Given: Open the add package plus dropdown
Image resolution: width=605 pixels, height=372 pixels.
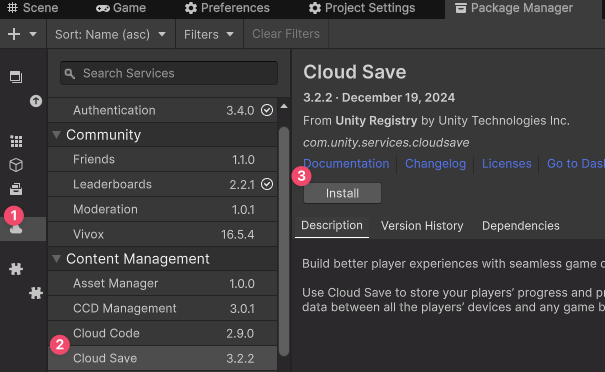Looking at the screenshot, I should pos(22,34).
